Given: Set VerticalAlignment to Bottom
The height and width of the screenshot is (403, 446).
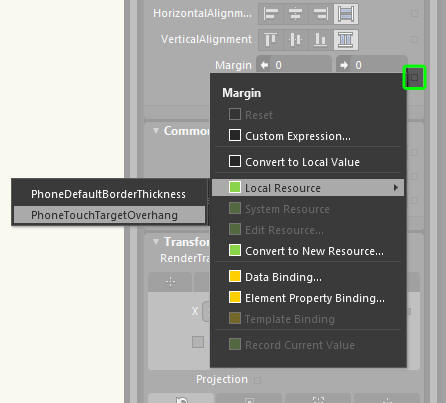Looking at the screenshot, I should (x=320, y=40).
